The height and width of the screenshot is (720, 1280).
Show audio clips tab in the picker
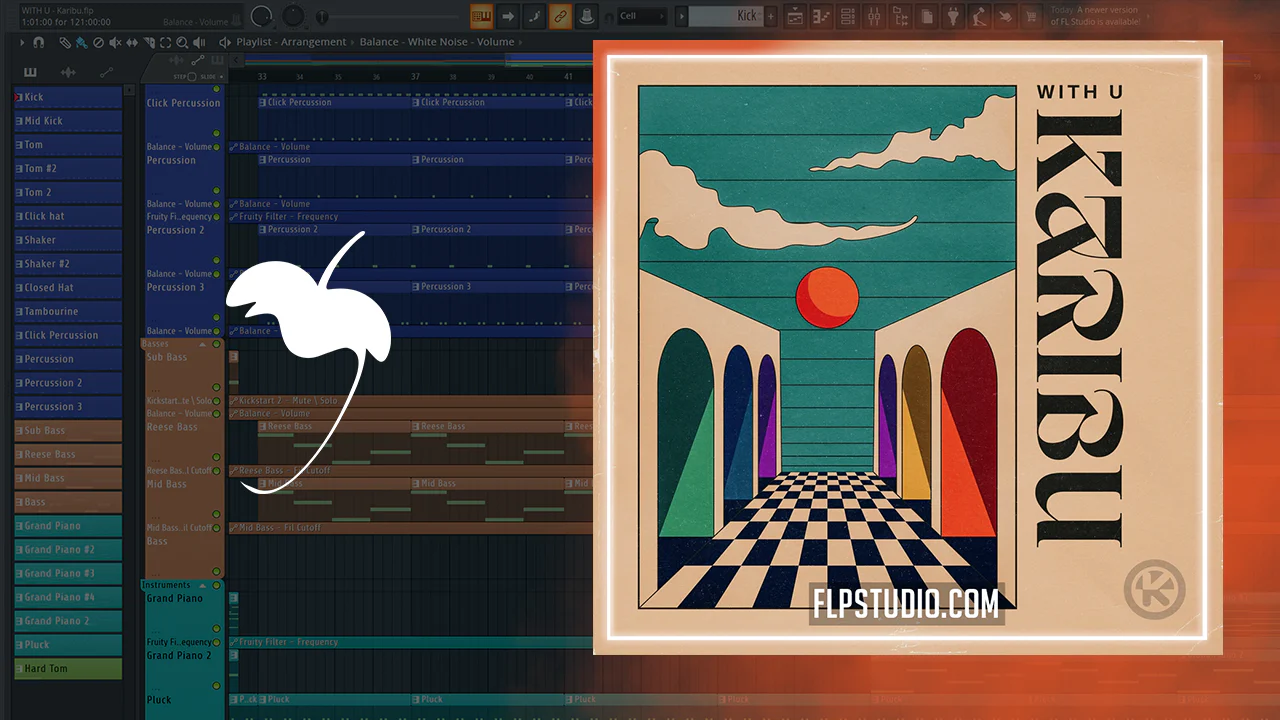68,72
